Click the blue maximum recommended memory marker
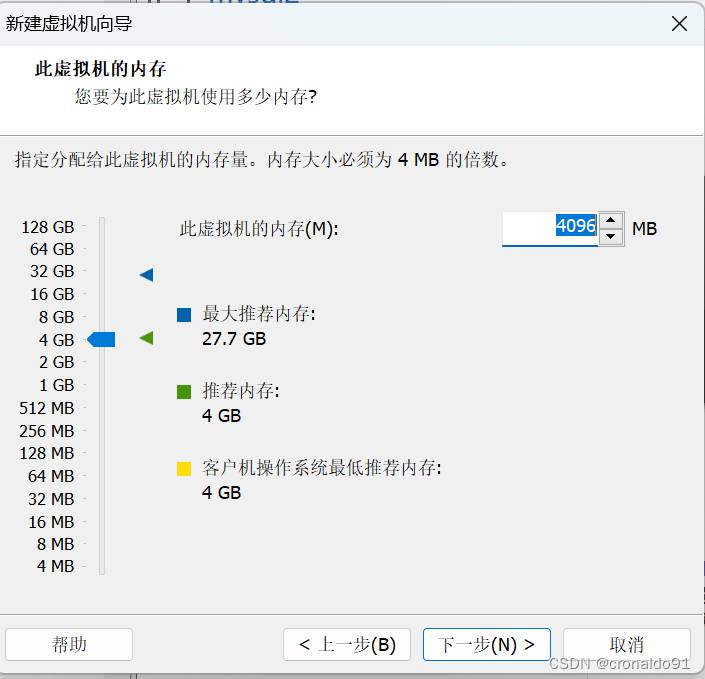This screenshot has width=705, height=679. (x=147, y=275)
